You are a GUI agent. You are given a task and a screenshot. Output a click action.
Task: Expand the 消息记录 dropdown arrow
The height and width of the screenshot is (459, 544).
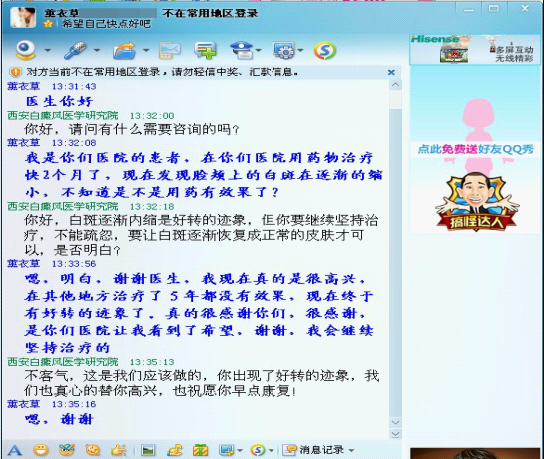[x=351, y=451]
